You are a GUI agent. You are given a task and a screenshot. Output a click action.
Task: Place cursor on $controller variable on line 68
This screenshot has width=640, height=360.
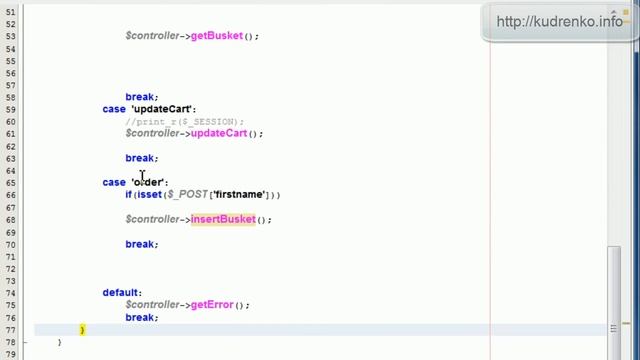pos(152,219)
